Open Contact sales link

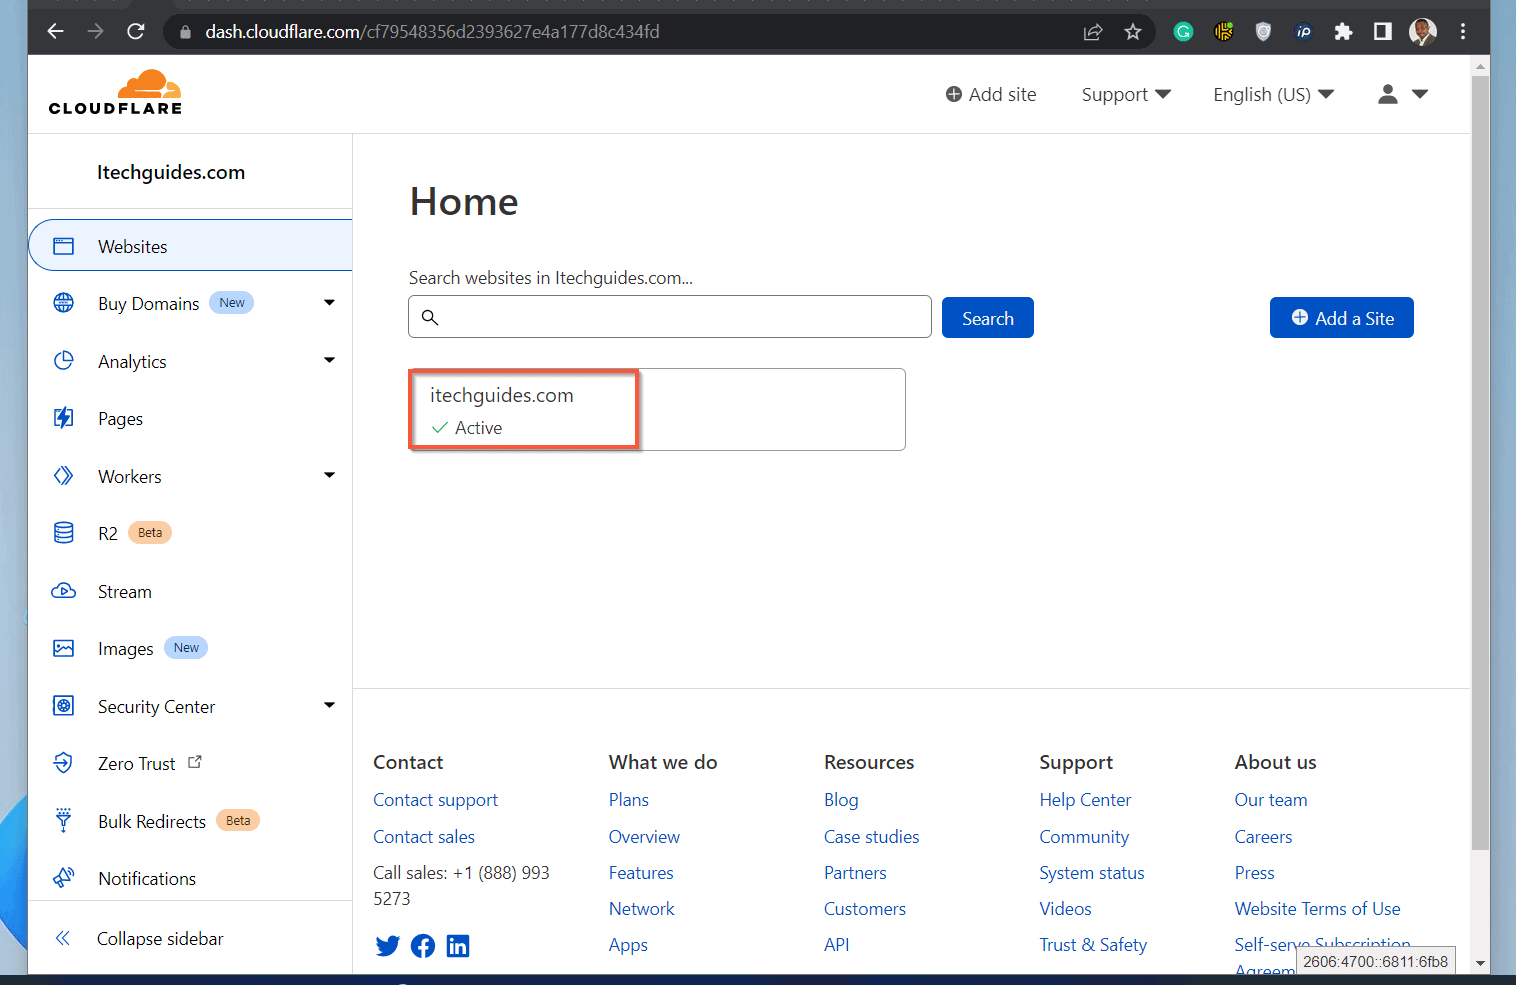click(424, 837)
